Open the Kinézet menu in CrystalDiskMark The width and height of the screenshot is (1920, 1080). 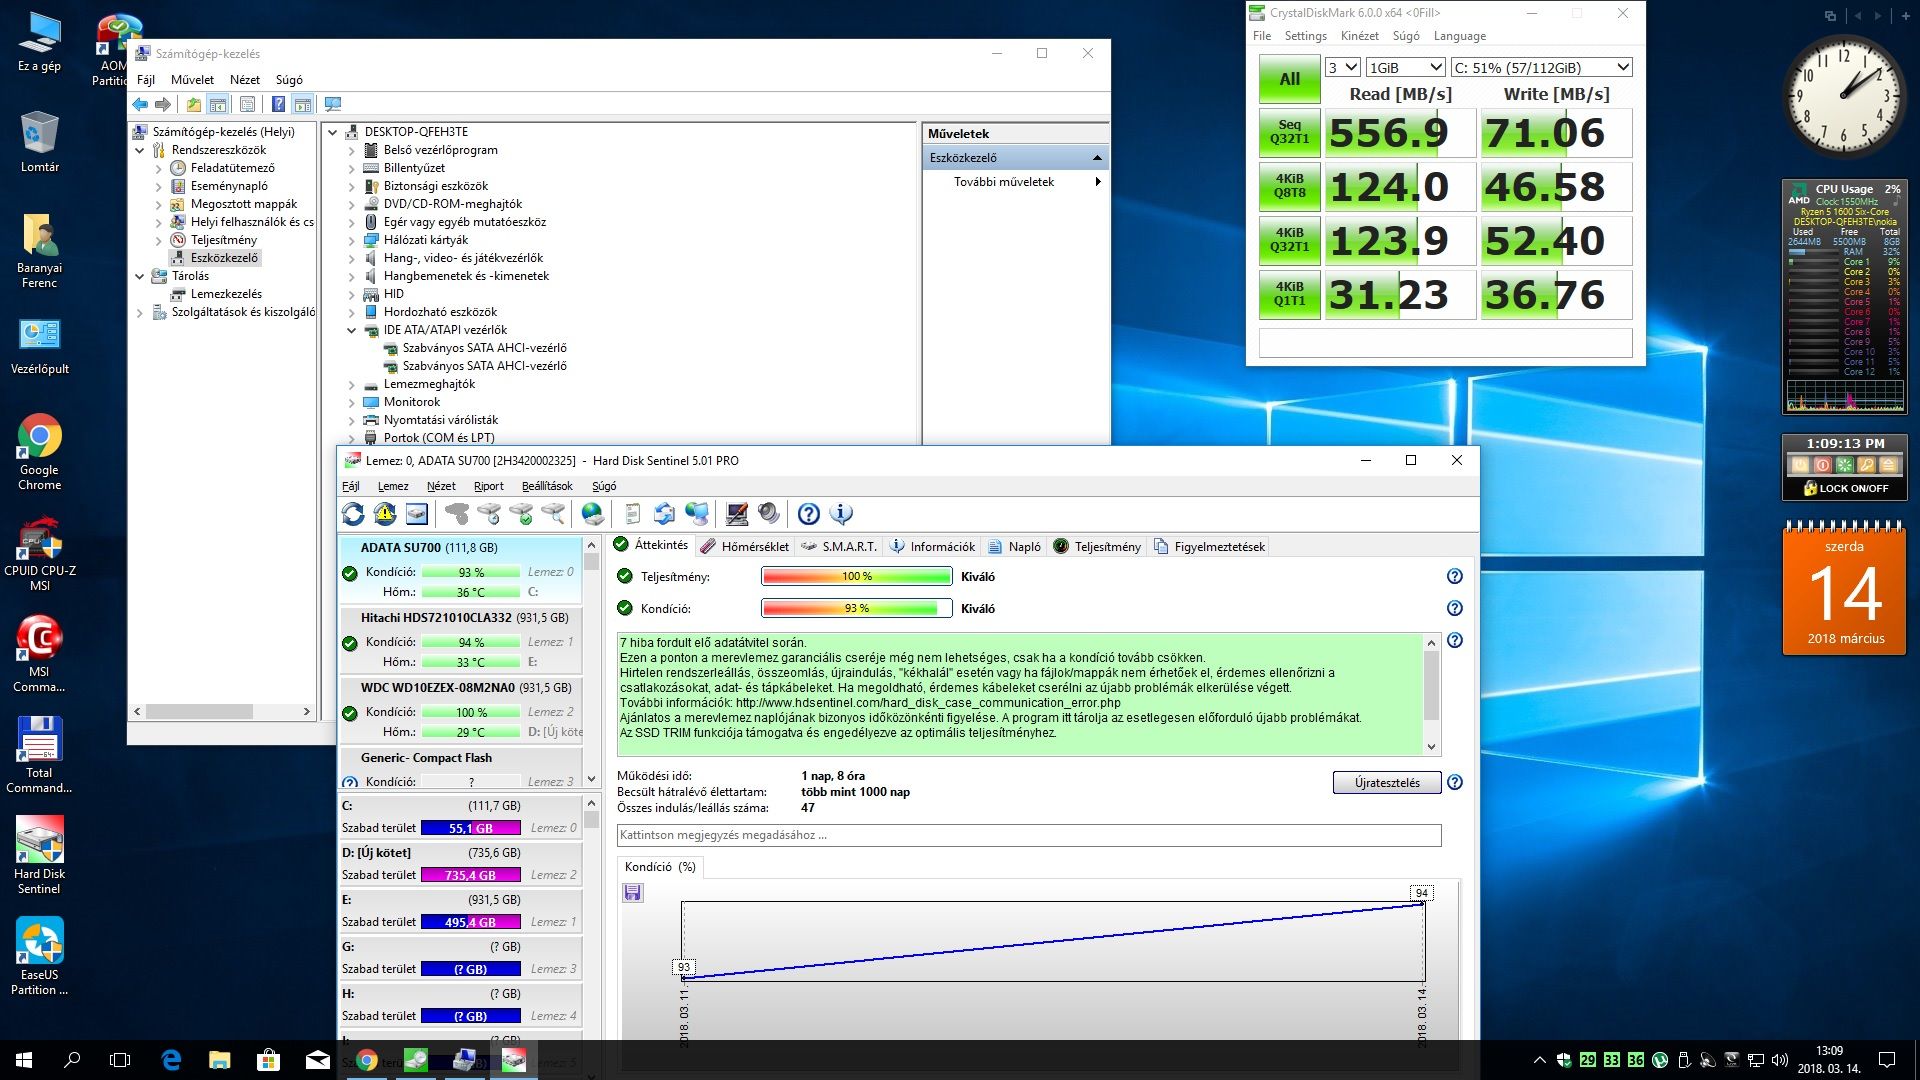(1359, 36)
